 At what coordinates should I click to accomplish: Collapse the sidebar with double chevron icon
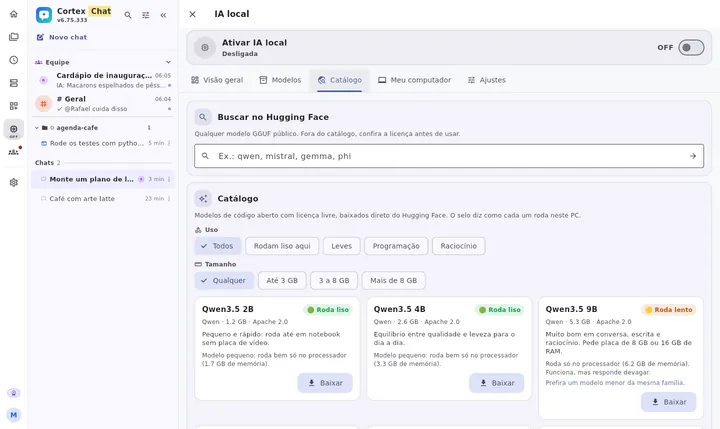pos(163,15)
